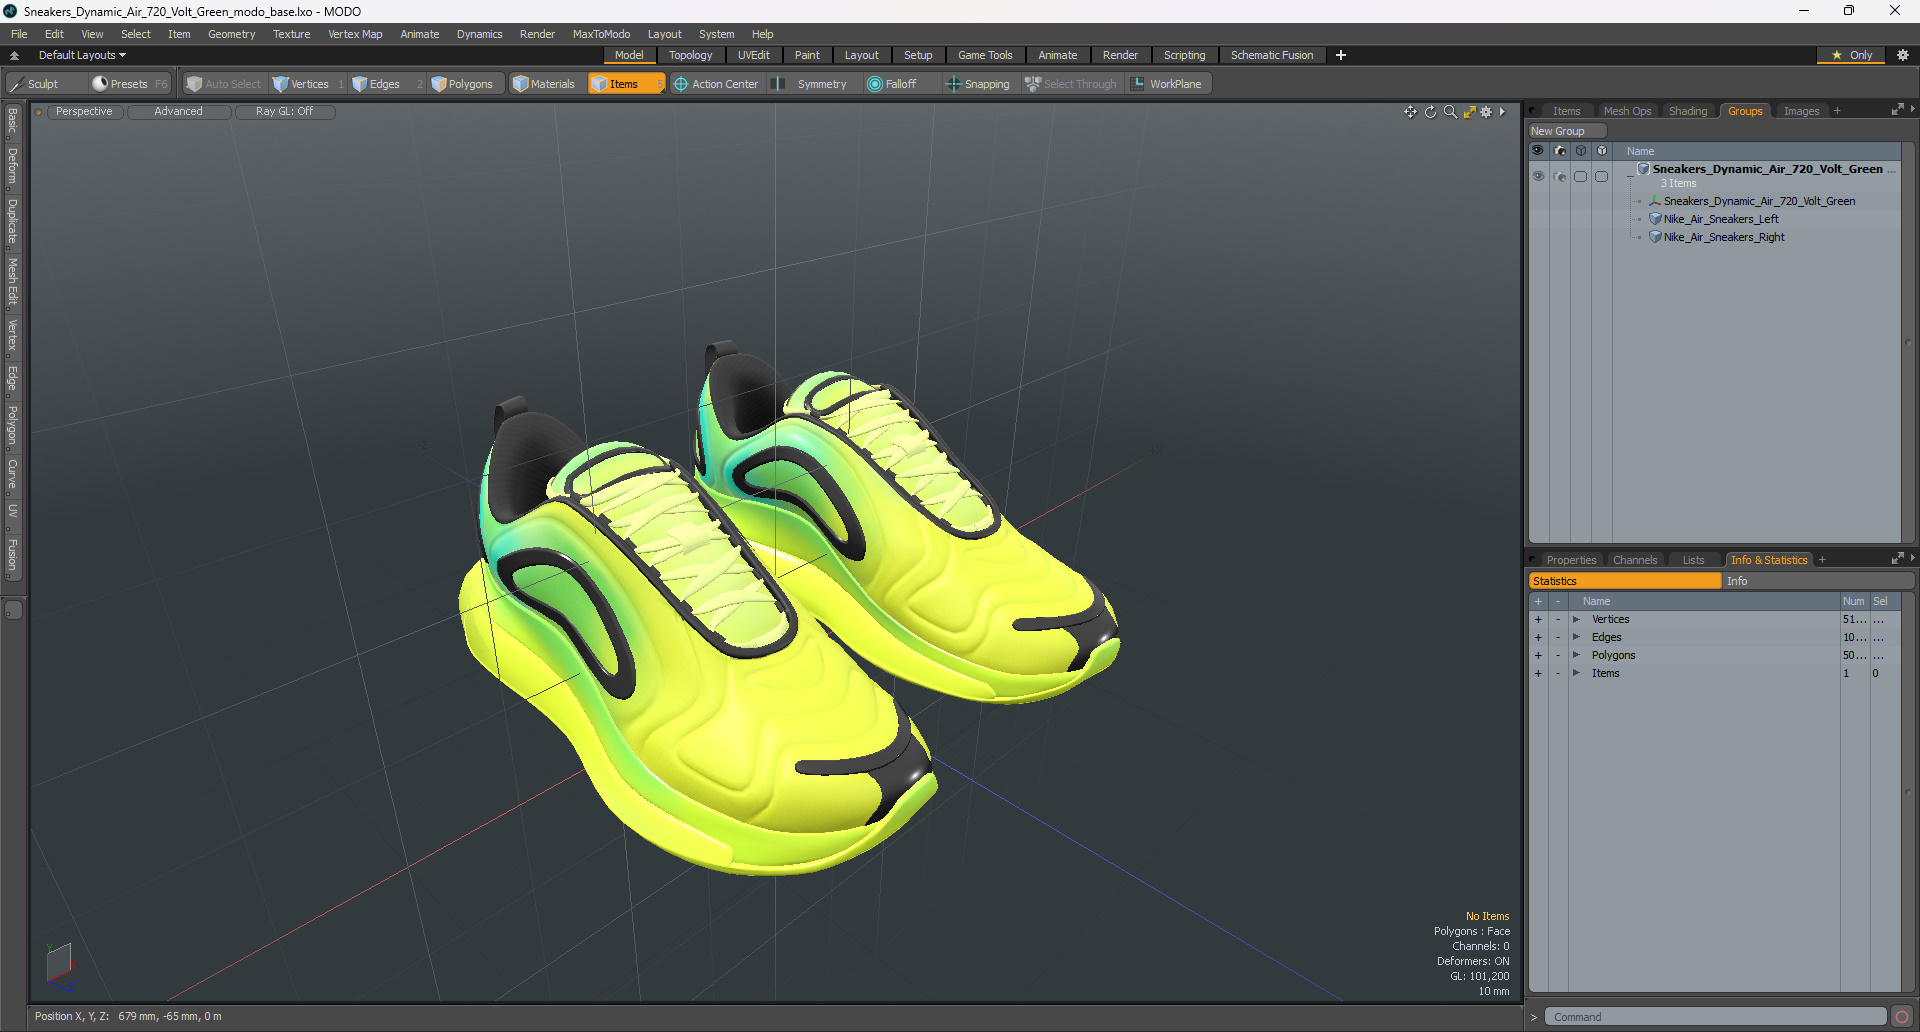Select Vertices selection mode

point(301,84)
